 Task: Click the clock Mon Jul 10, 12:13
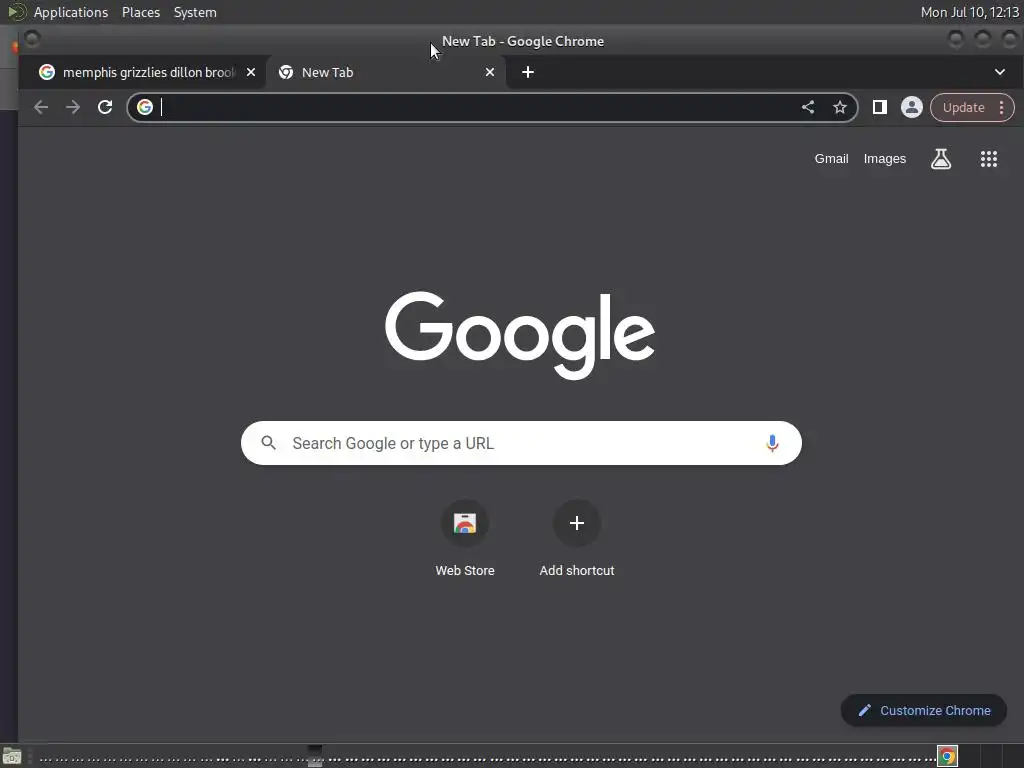tap(969, 12)
